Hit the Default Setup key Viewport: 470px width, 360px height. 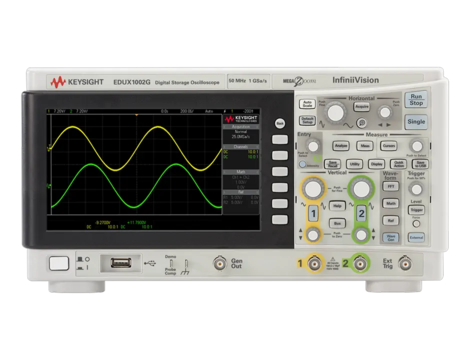point(307,120)
